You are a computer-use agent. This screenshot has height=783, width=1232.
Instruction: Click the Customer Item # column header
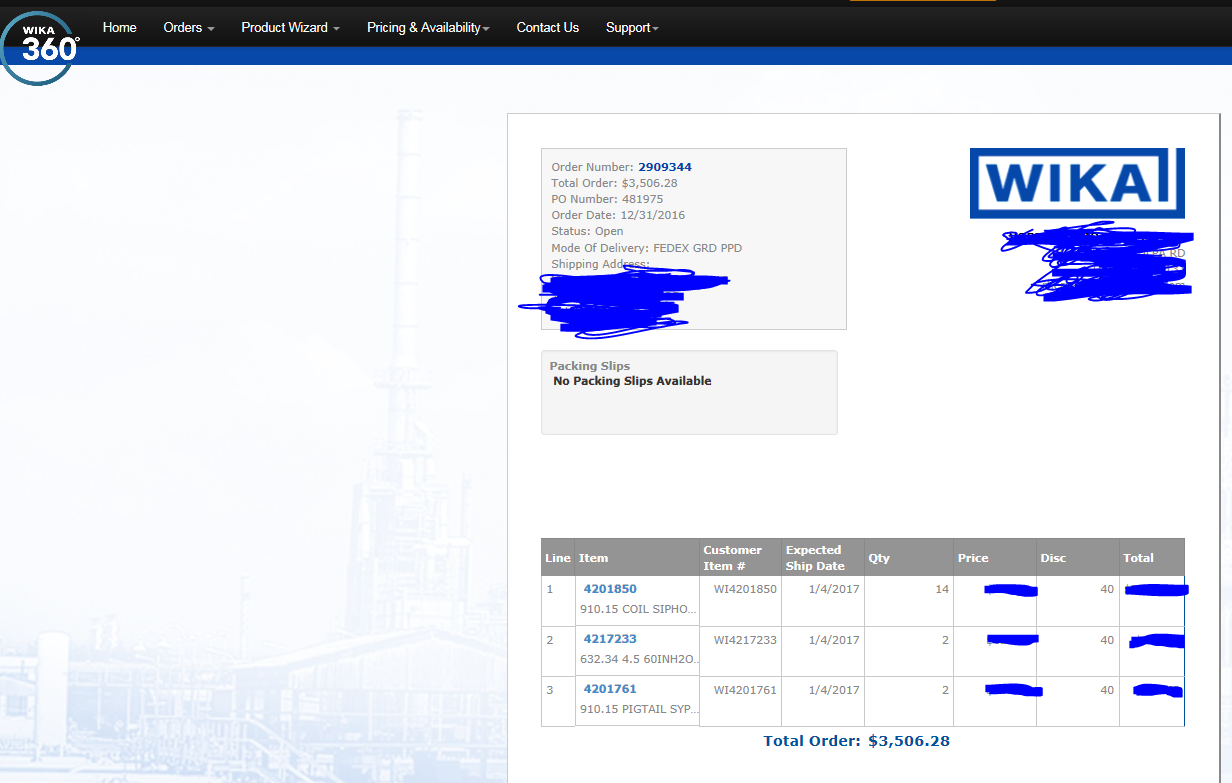[741, 557]
